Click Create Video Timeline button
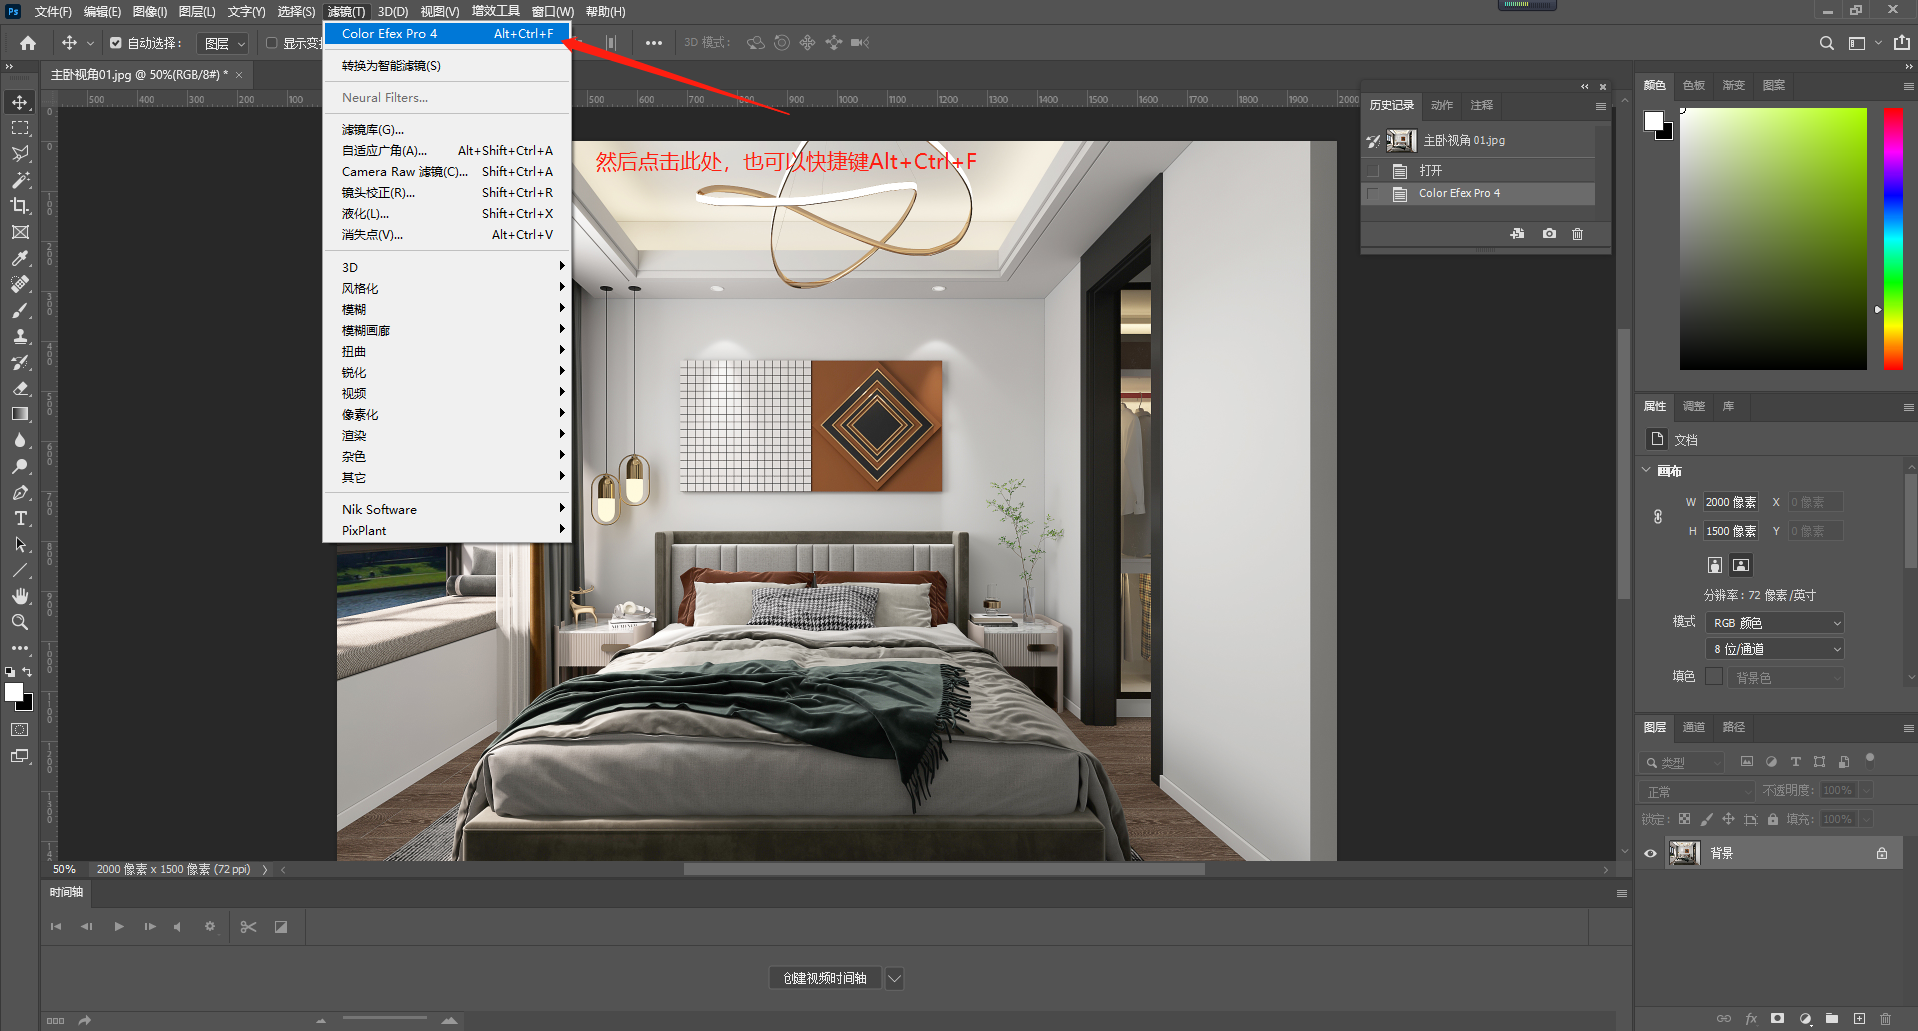1918x1031 pixels. pos(825,978)
